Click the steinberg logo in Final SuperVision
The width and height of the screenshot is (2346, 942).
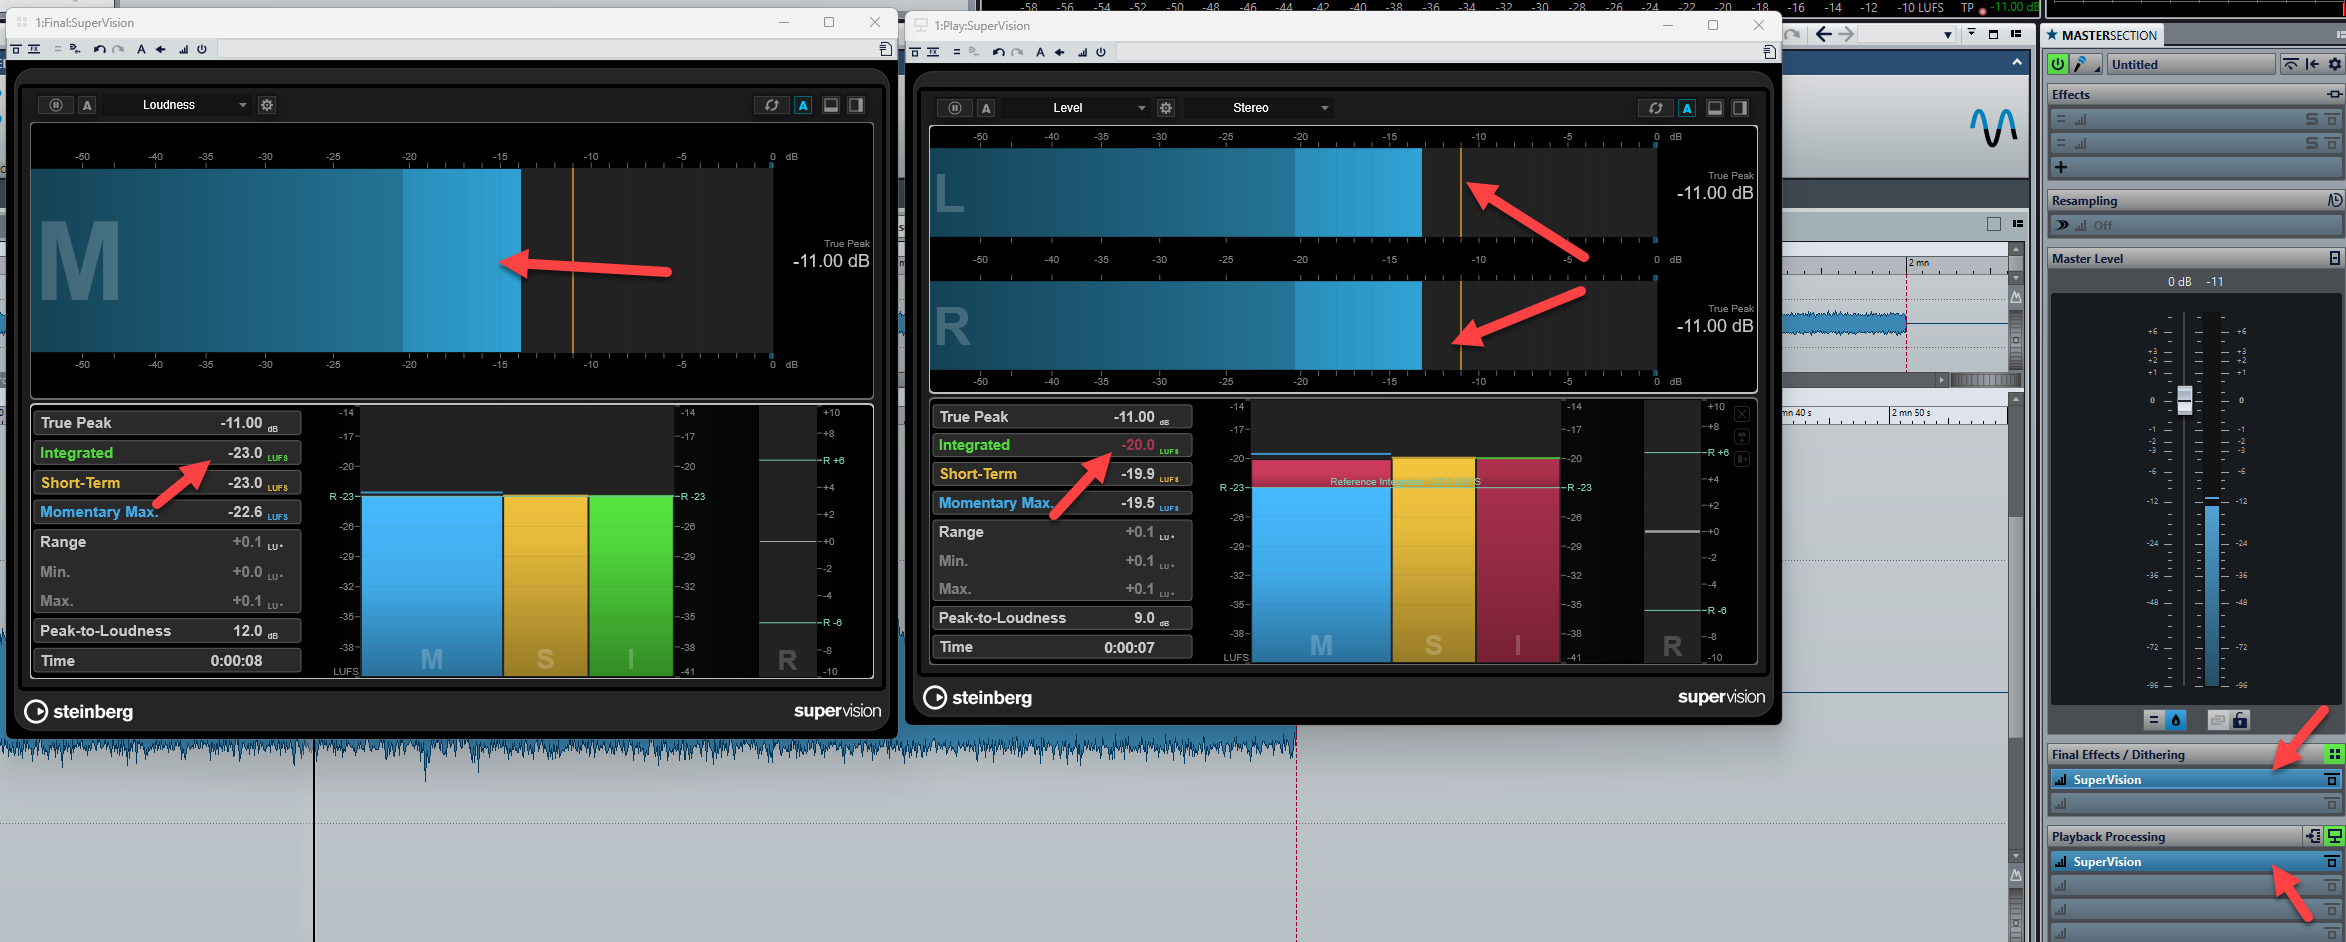click(x=79, y=711)
